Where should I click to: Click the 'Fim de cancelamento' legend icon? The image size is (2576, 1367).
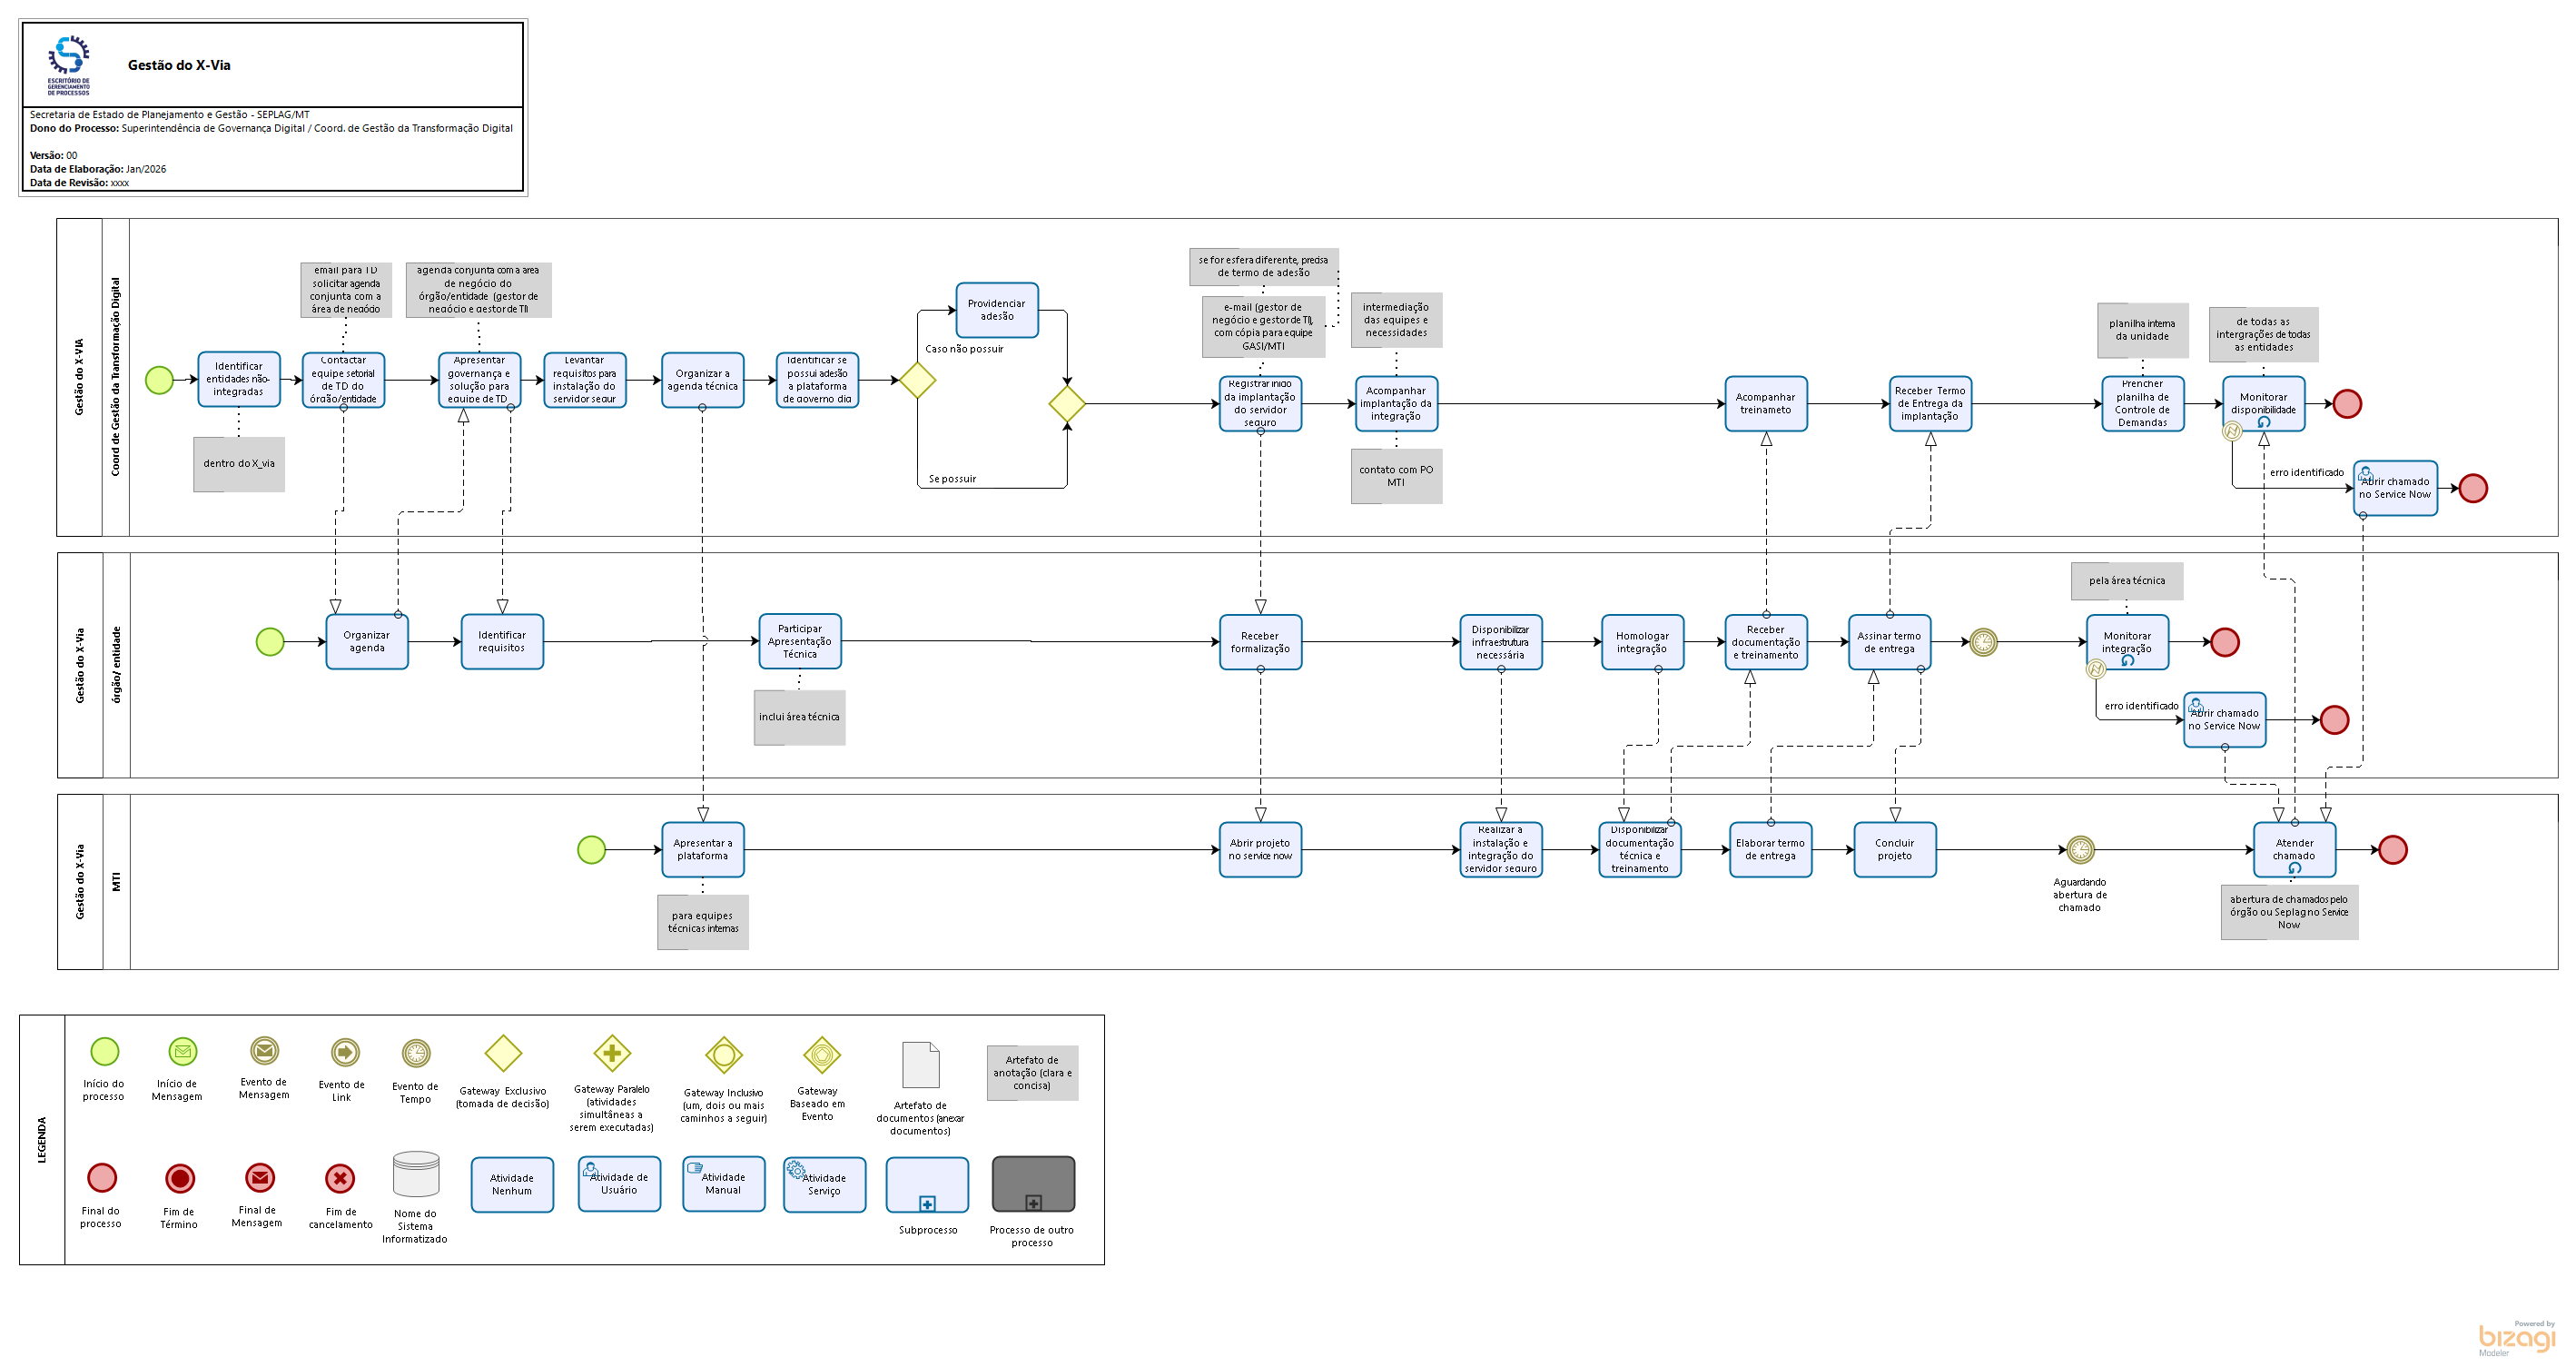pyautogui.click(x=340, y=1179)
